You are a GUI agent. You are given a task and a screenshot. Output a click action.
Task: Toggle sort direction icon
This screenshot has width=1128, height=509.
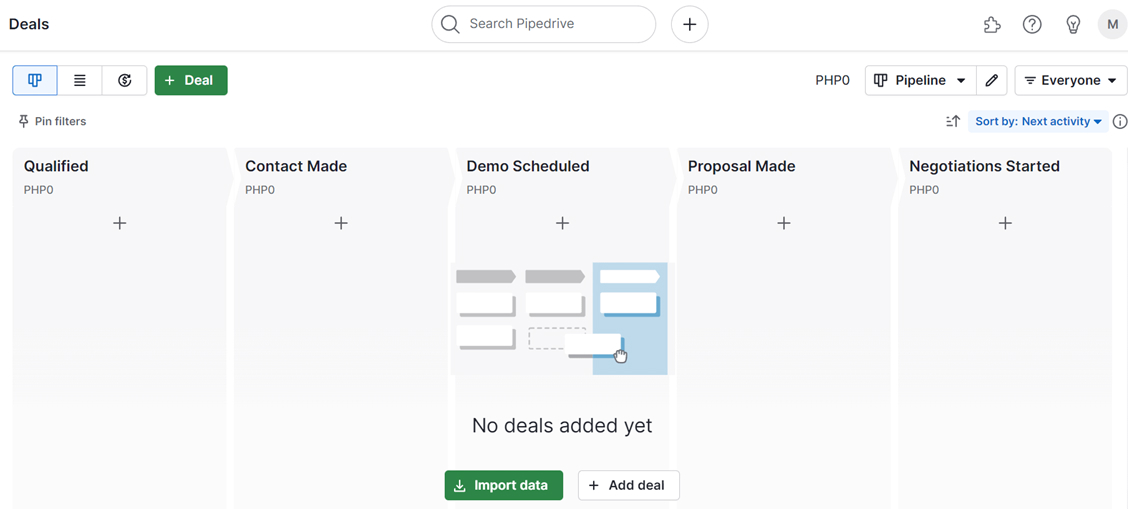[x=953, y=121]
